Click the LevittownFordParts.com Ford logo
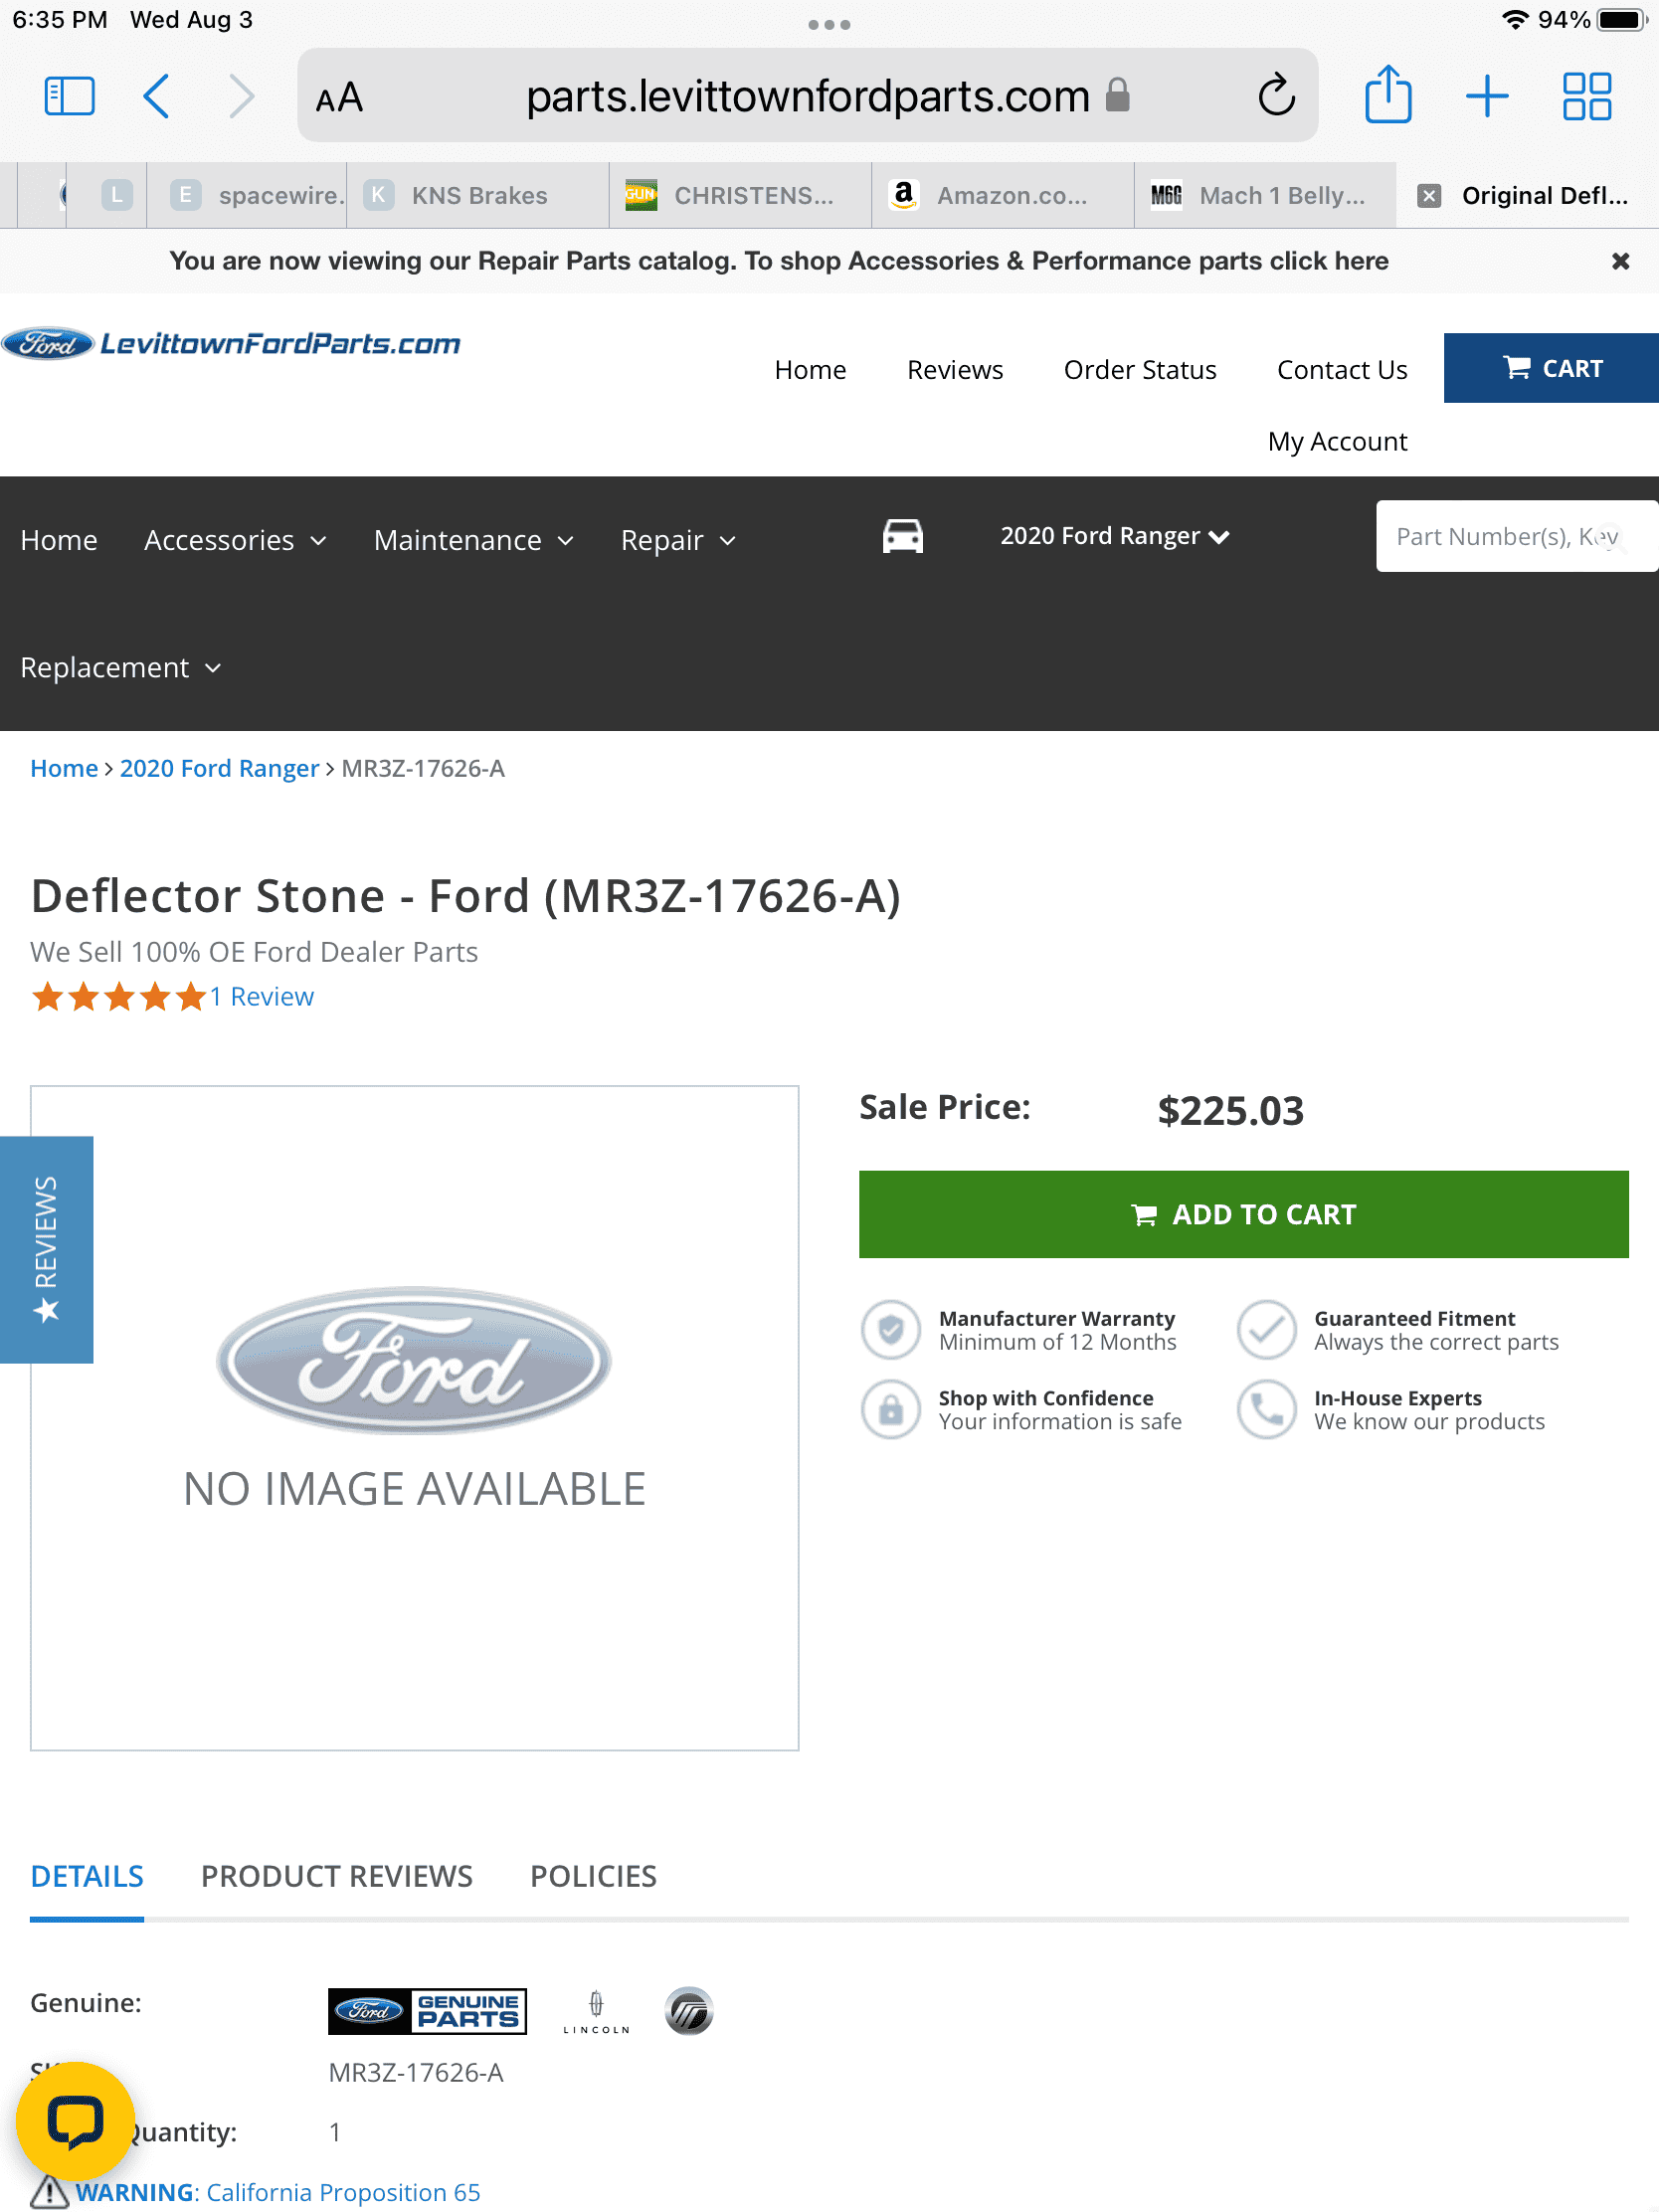Viewport: 1659px width, 2212px height. click(231, 343)
